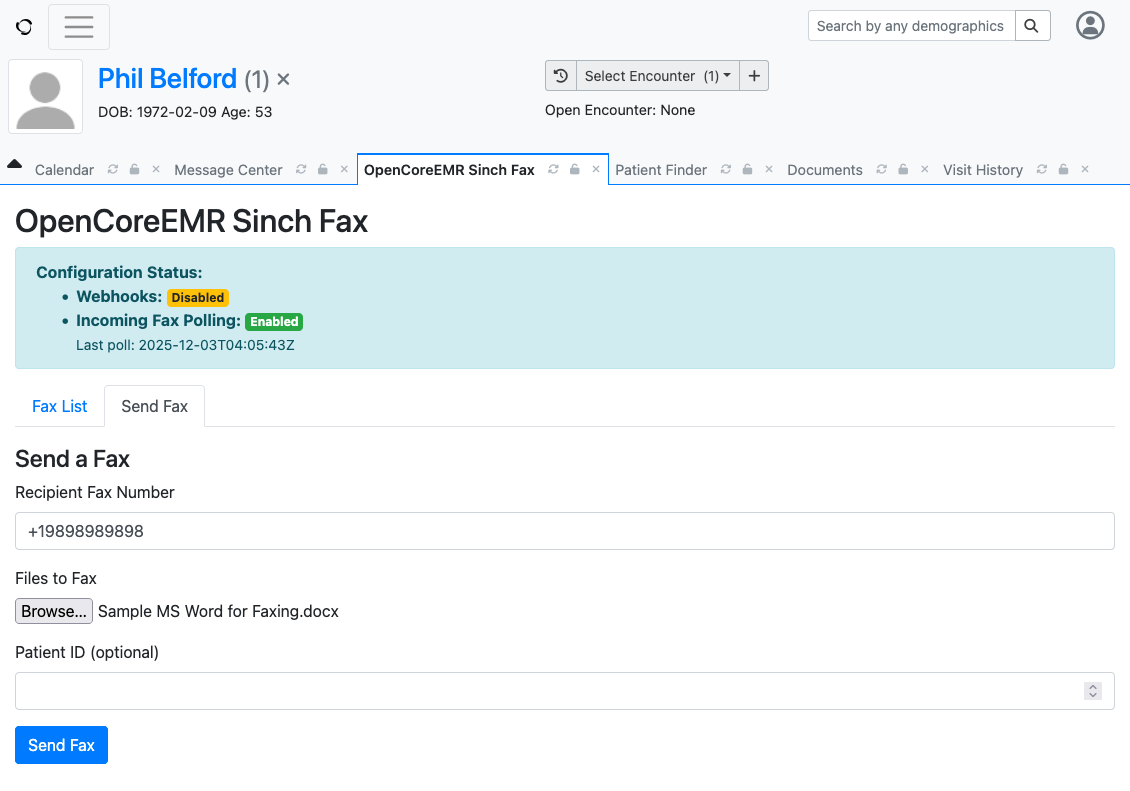Open the Patient Finder tab

pyautogui.click(x=661, y=170)
